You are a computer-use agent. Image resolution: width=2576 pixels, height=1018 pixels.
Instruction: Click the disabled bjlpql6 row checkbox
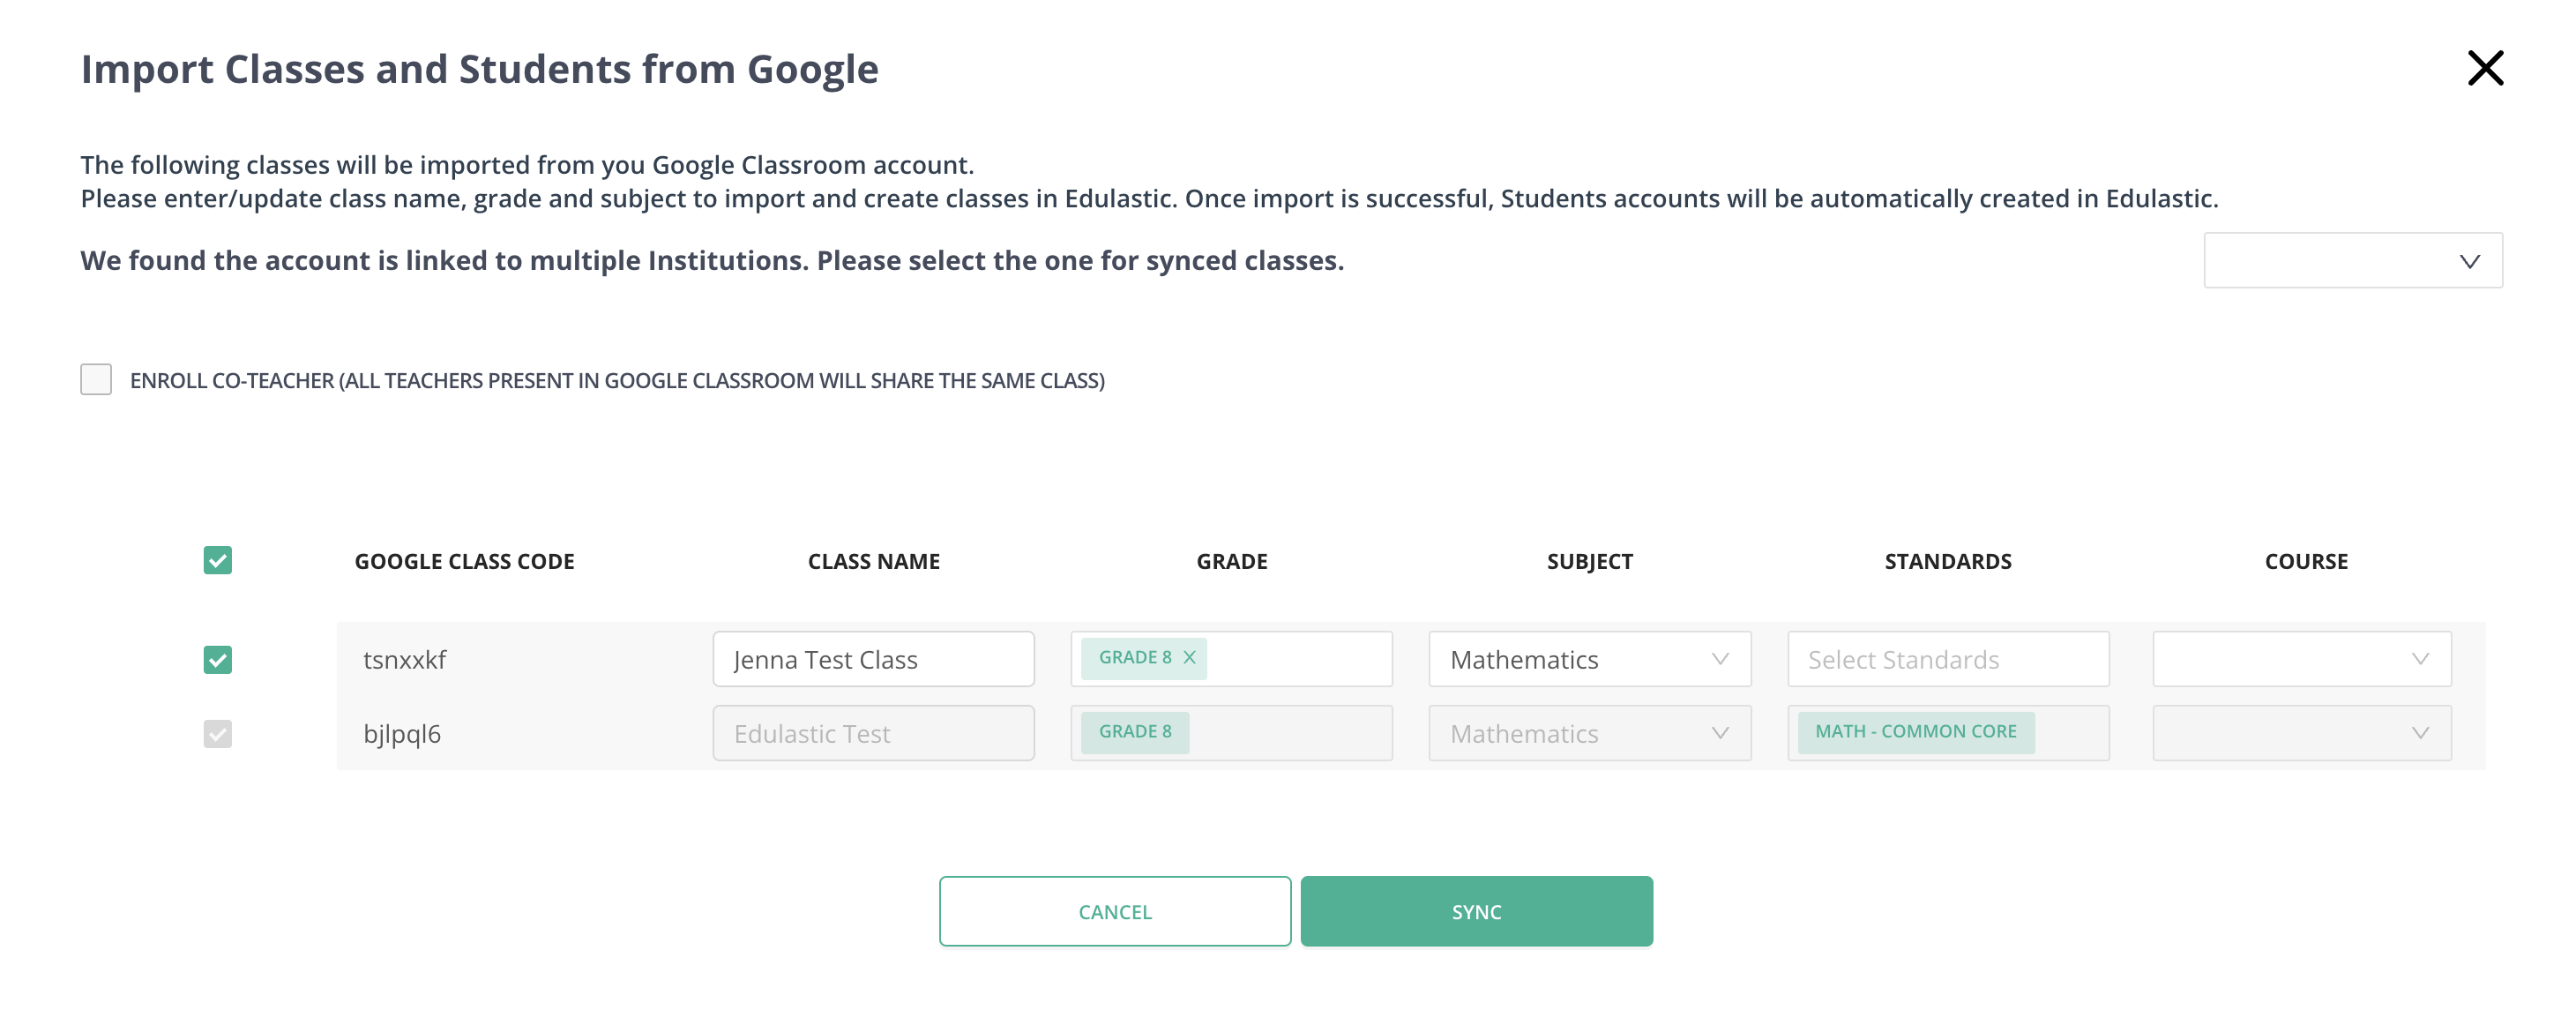click(x=216, y=733)
